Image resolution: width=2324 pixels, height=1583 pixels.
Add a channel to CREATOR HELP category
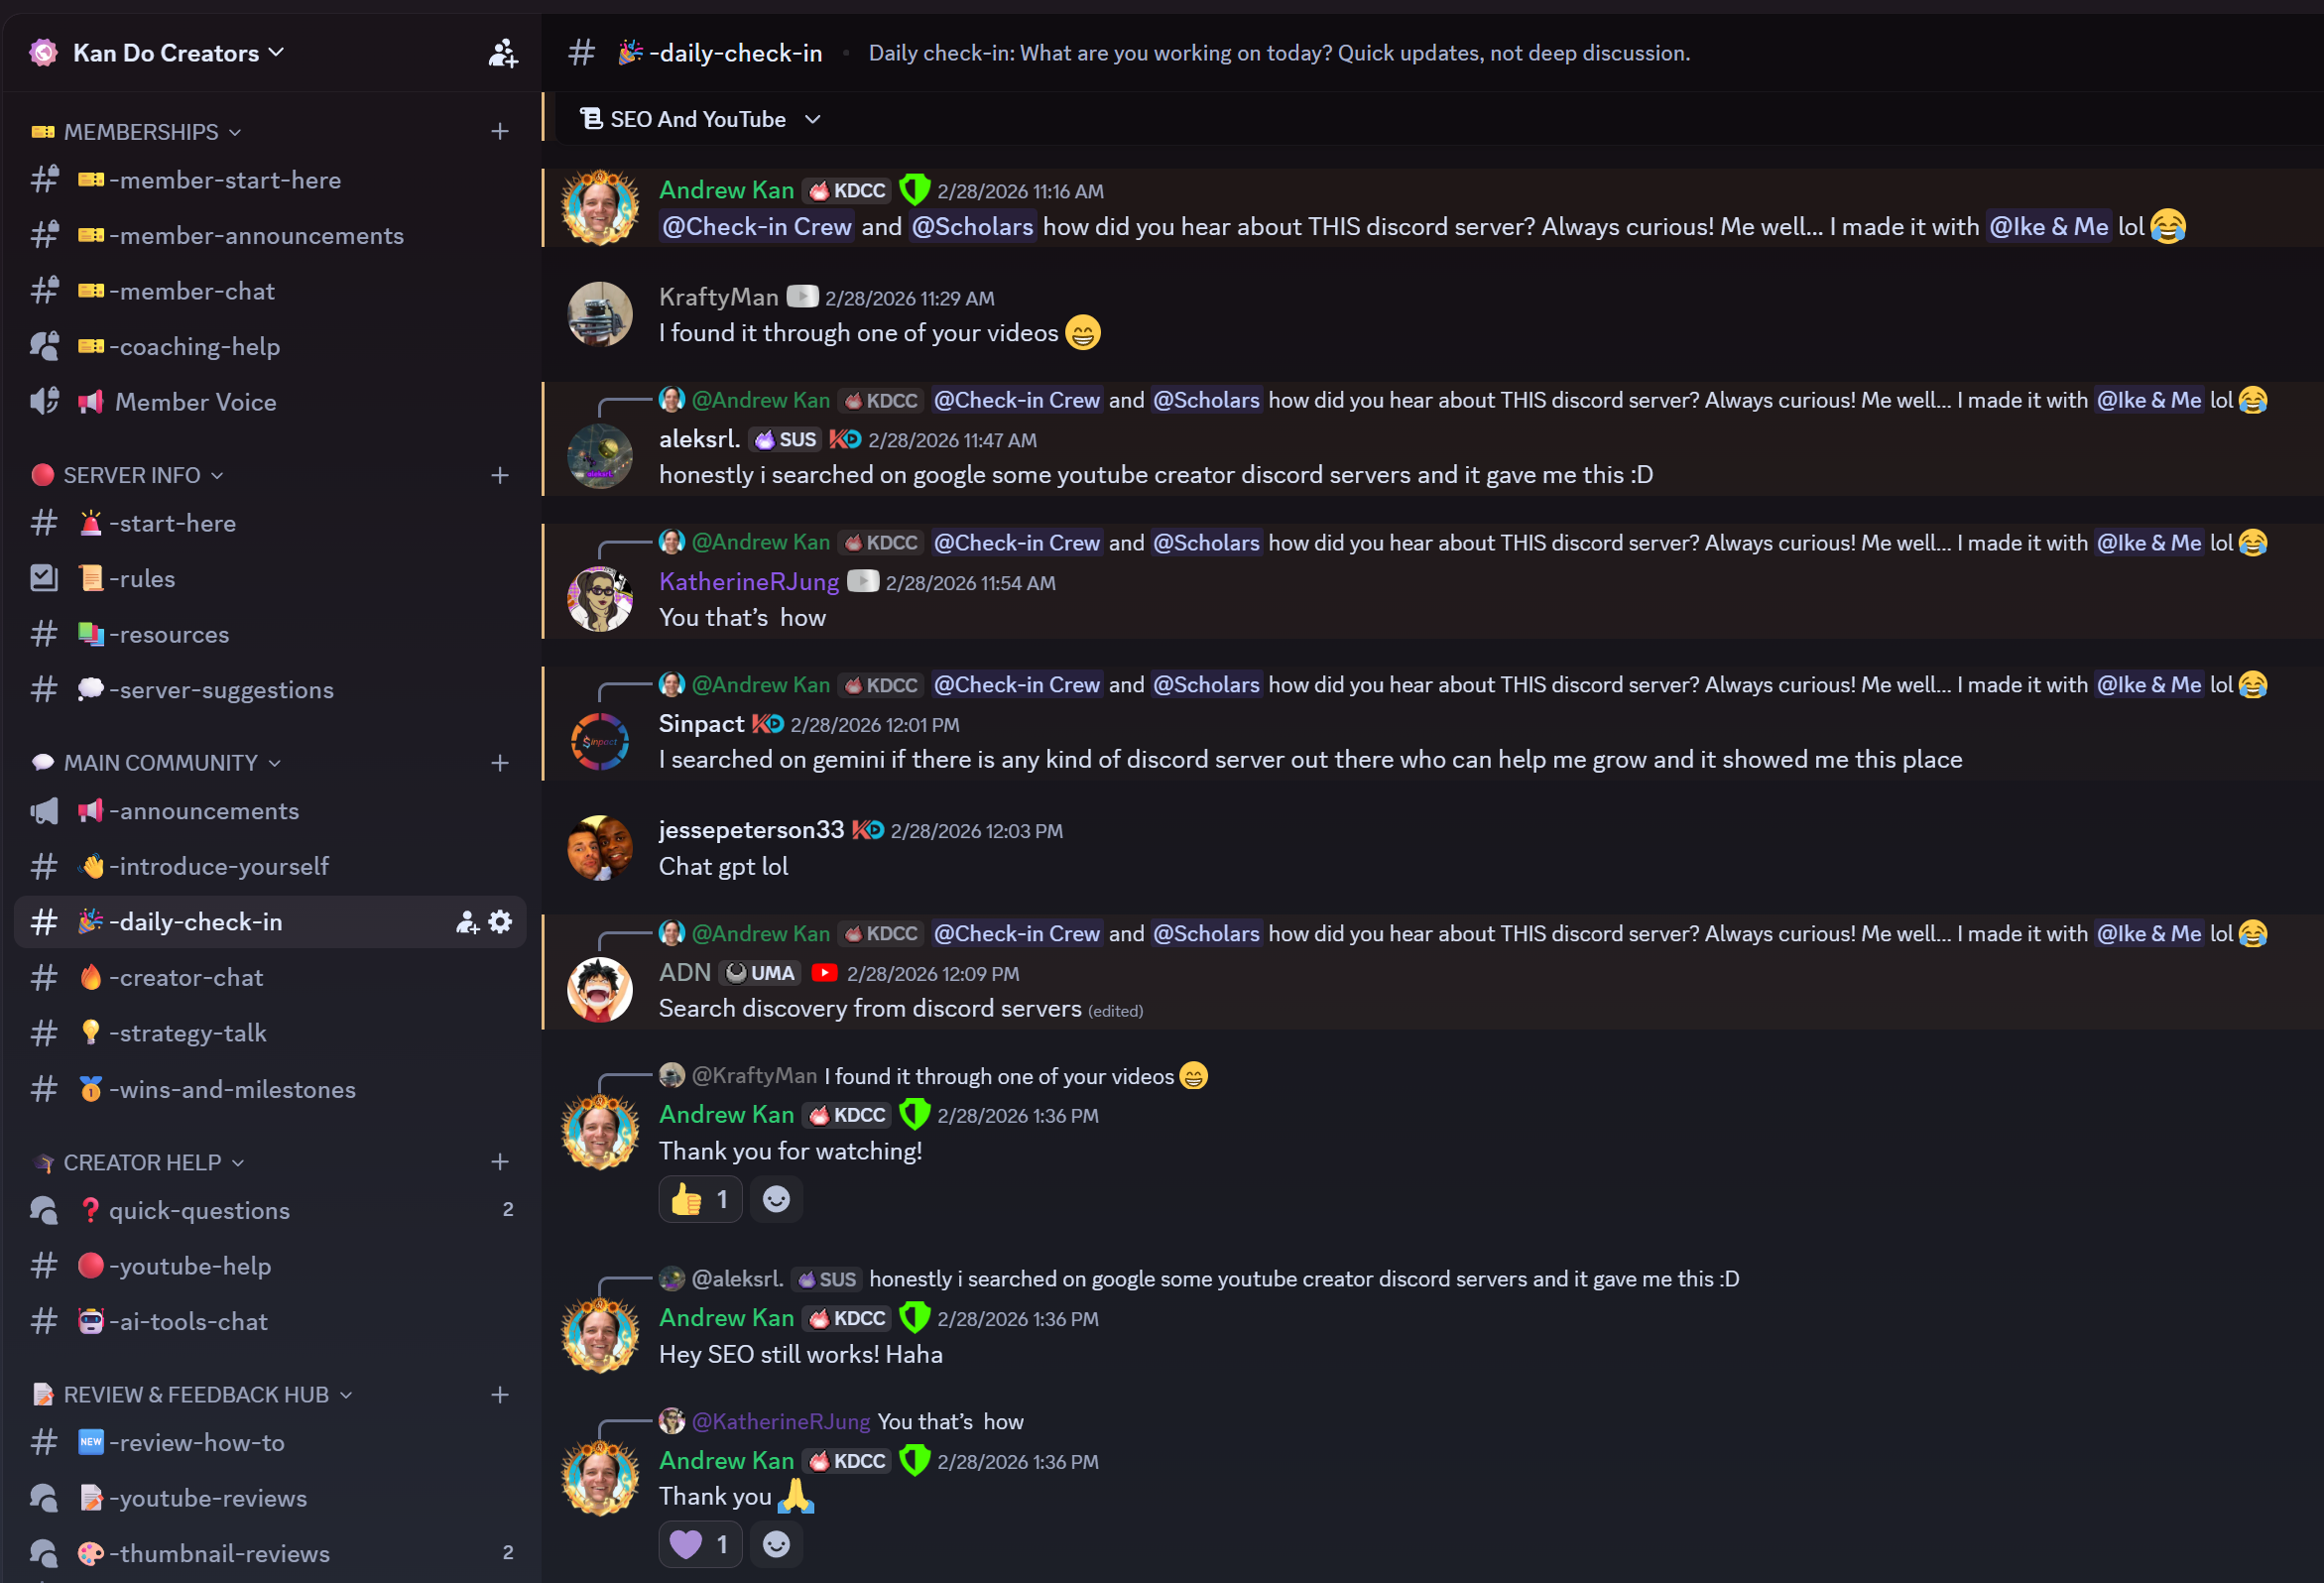tap(500, 1161)
